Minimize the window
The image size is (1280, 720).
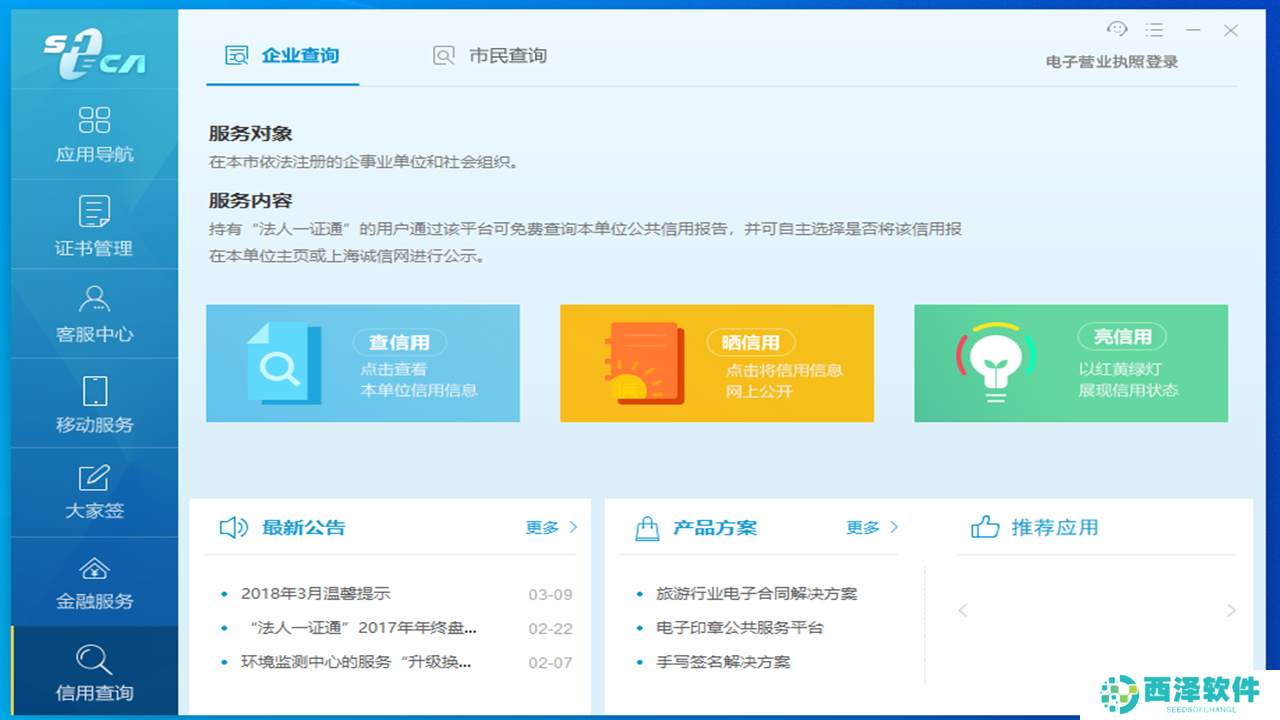(x=1193, y=31)
